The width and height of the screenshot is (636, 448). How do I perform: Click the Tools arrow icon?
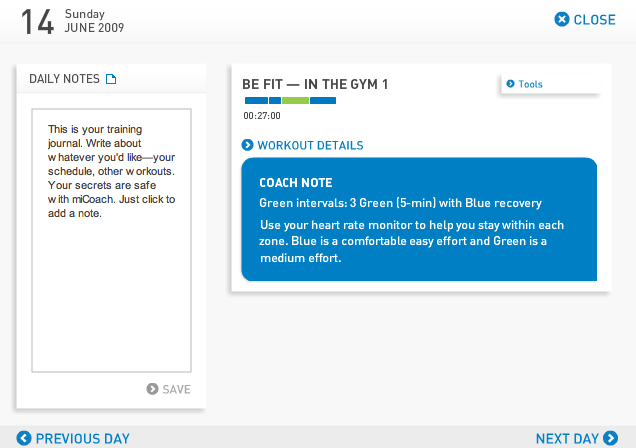tap(511, 84)
